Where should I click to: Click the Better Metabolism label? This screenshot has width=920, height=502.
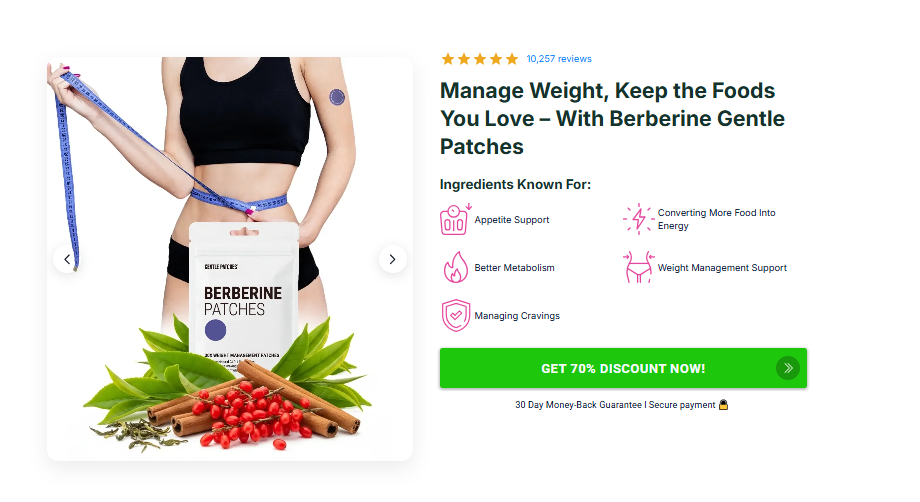(515, 267)
